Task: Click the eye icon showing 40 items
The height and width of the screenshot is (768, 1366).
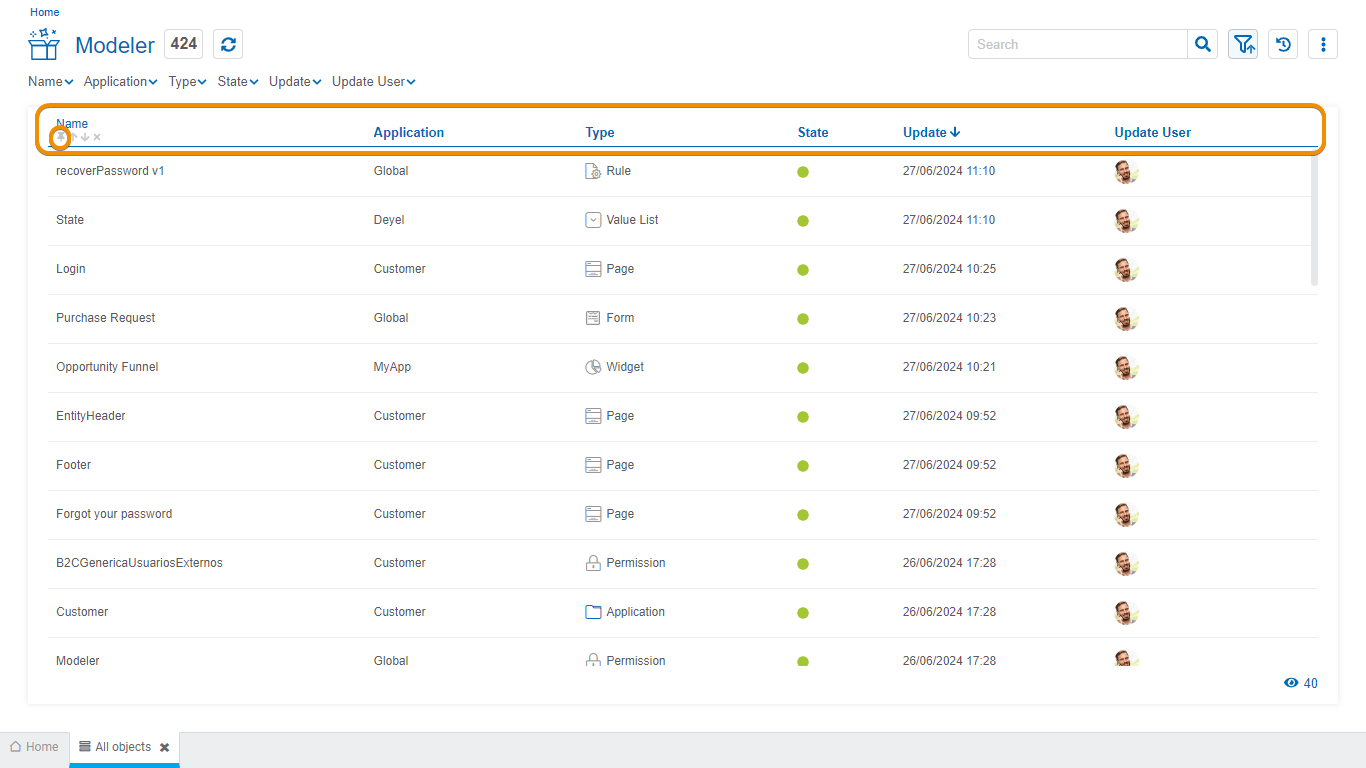Action: pyautogui.click(x=1291, y=683)
